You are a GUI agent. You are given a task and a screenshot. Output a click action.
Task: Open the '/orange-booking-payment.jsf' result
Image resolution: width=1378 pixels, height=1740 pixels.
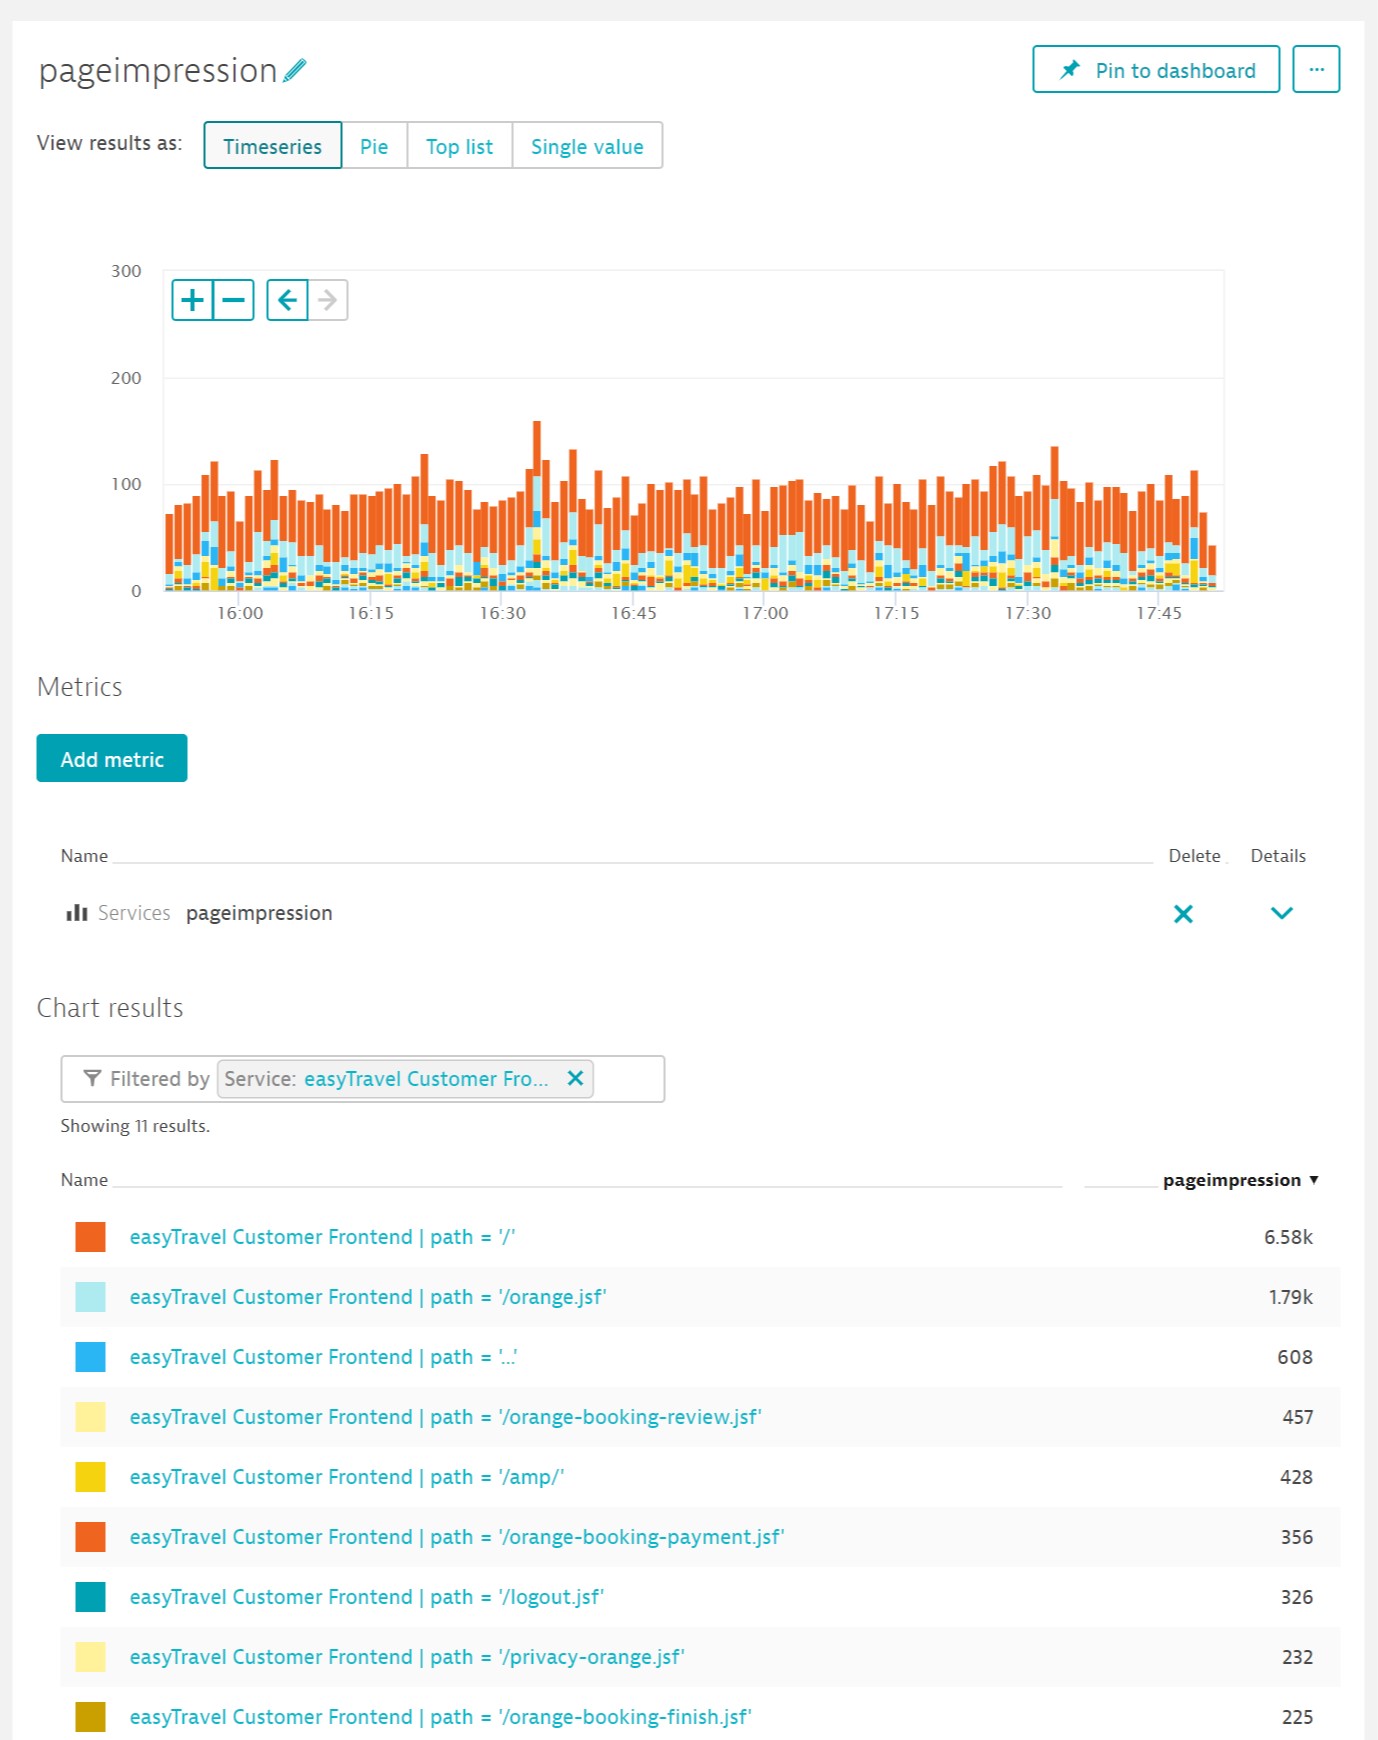point(457,1537)
